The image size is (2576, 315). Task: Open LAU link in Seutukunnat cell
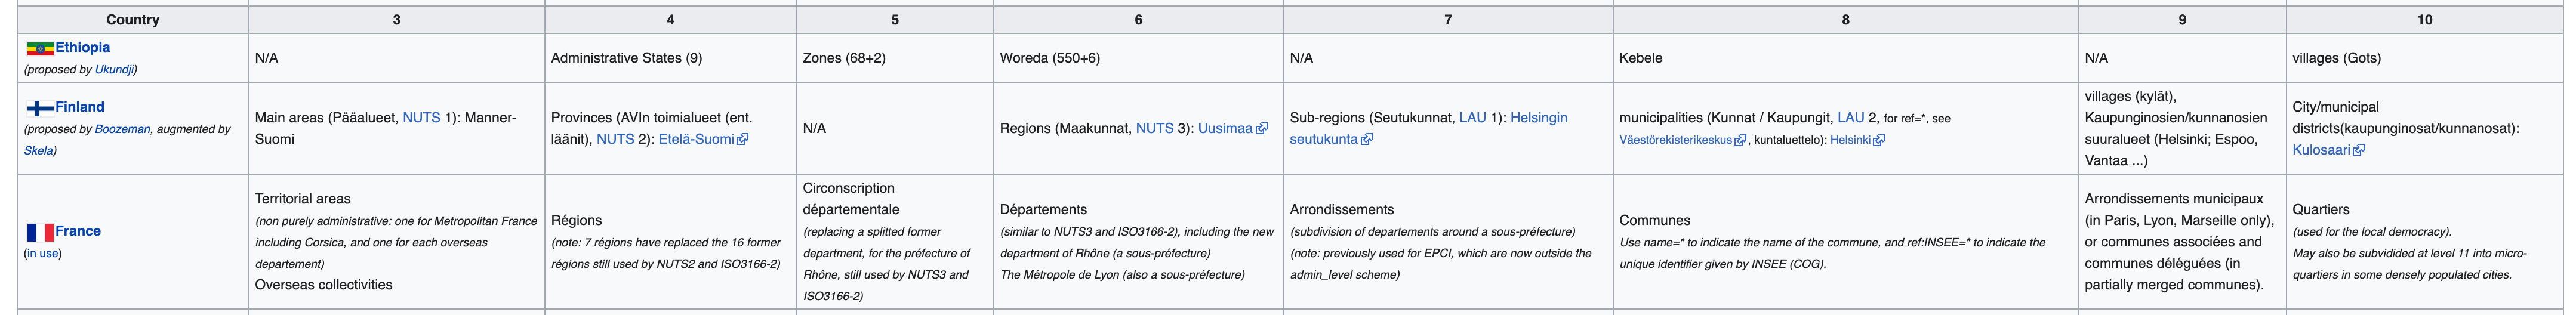[x=1472, y=118]
